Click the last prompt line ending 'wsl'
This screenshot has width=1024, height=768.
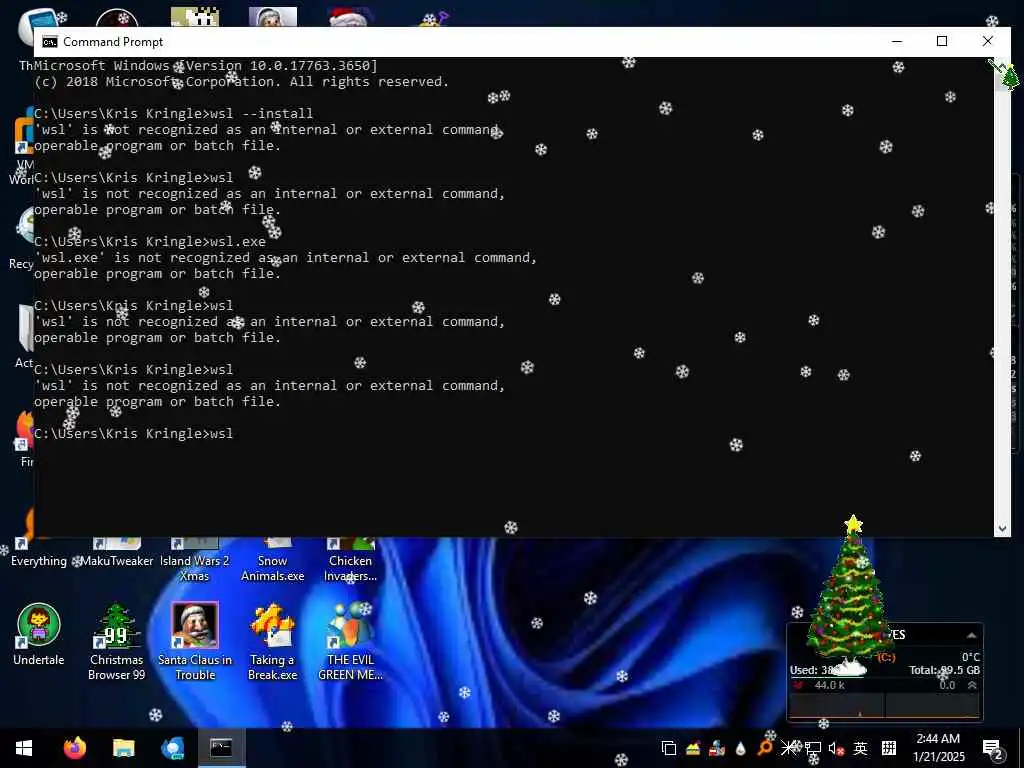(133, 434)
